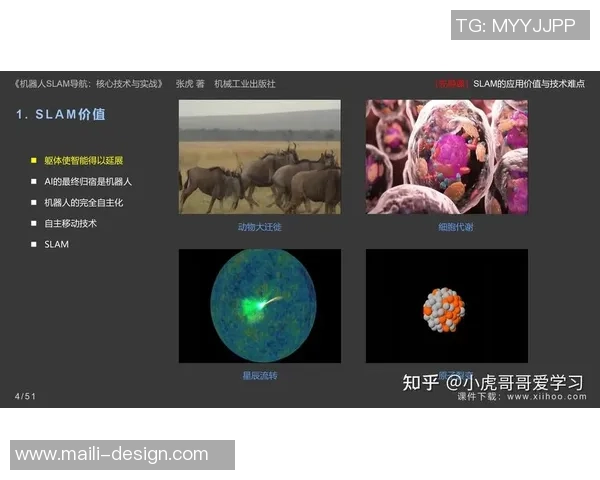
Task: Select the bullet 'AI的最终归宿是机器人'
Action: pyautogui.click(x=88, y=181)
